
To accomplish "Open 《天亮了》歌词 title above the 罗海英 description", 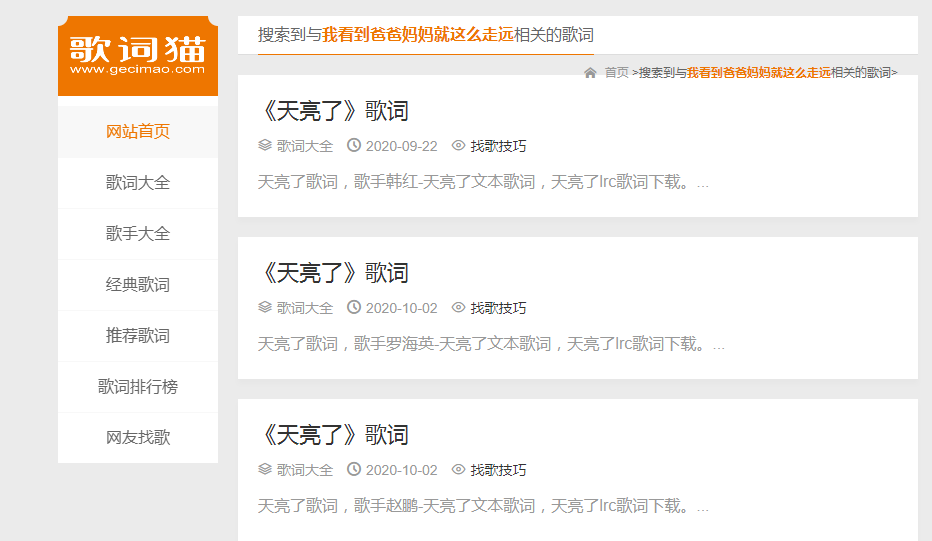I will pos(333,273).
